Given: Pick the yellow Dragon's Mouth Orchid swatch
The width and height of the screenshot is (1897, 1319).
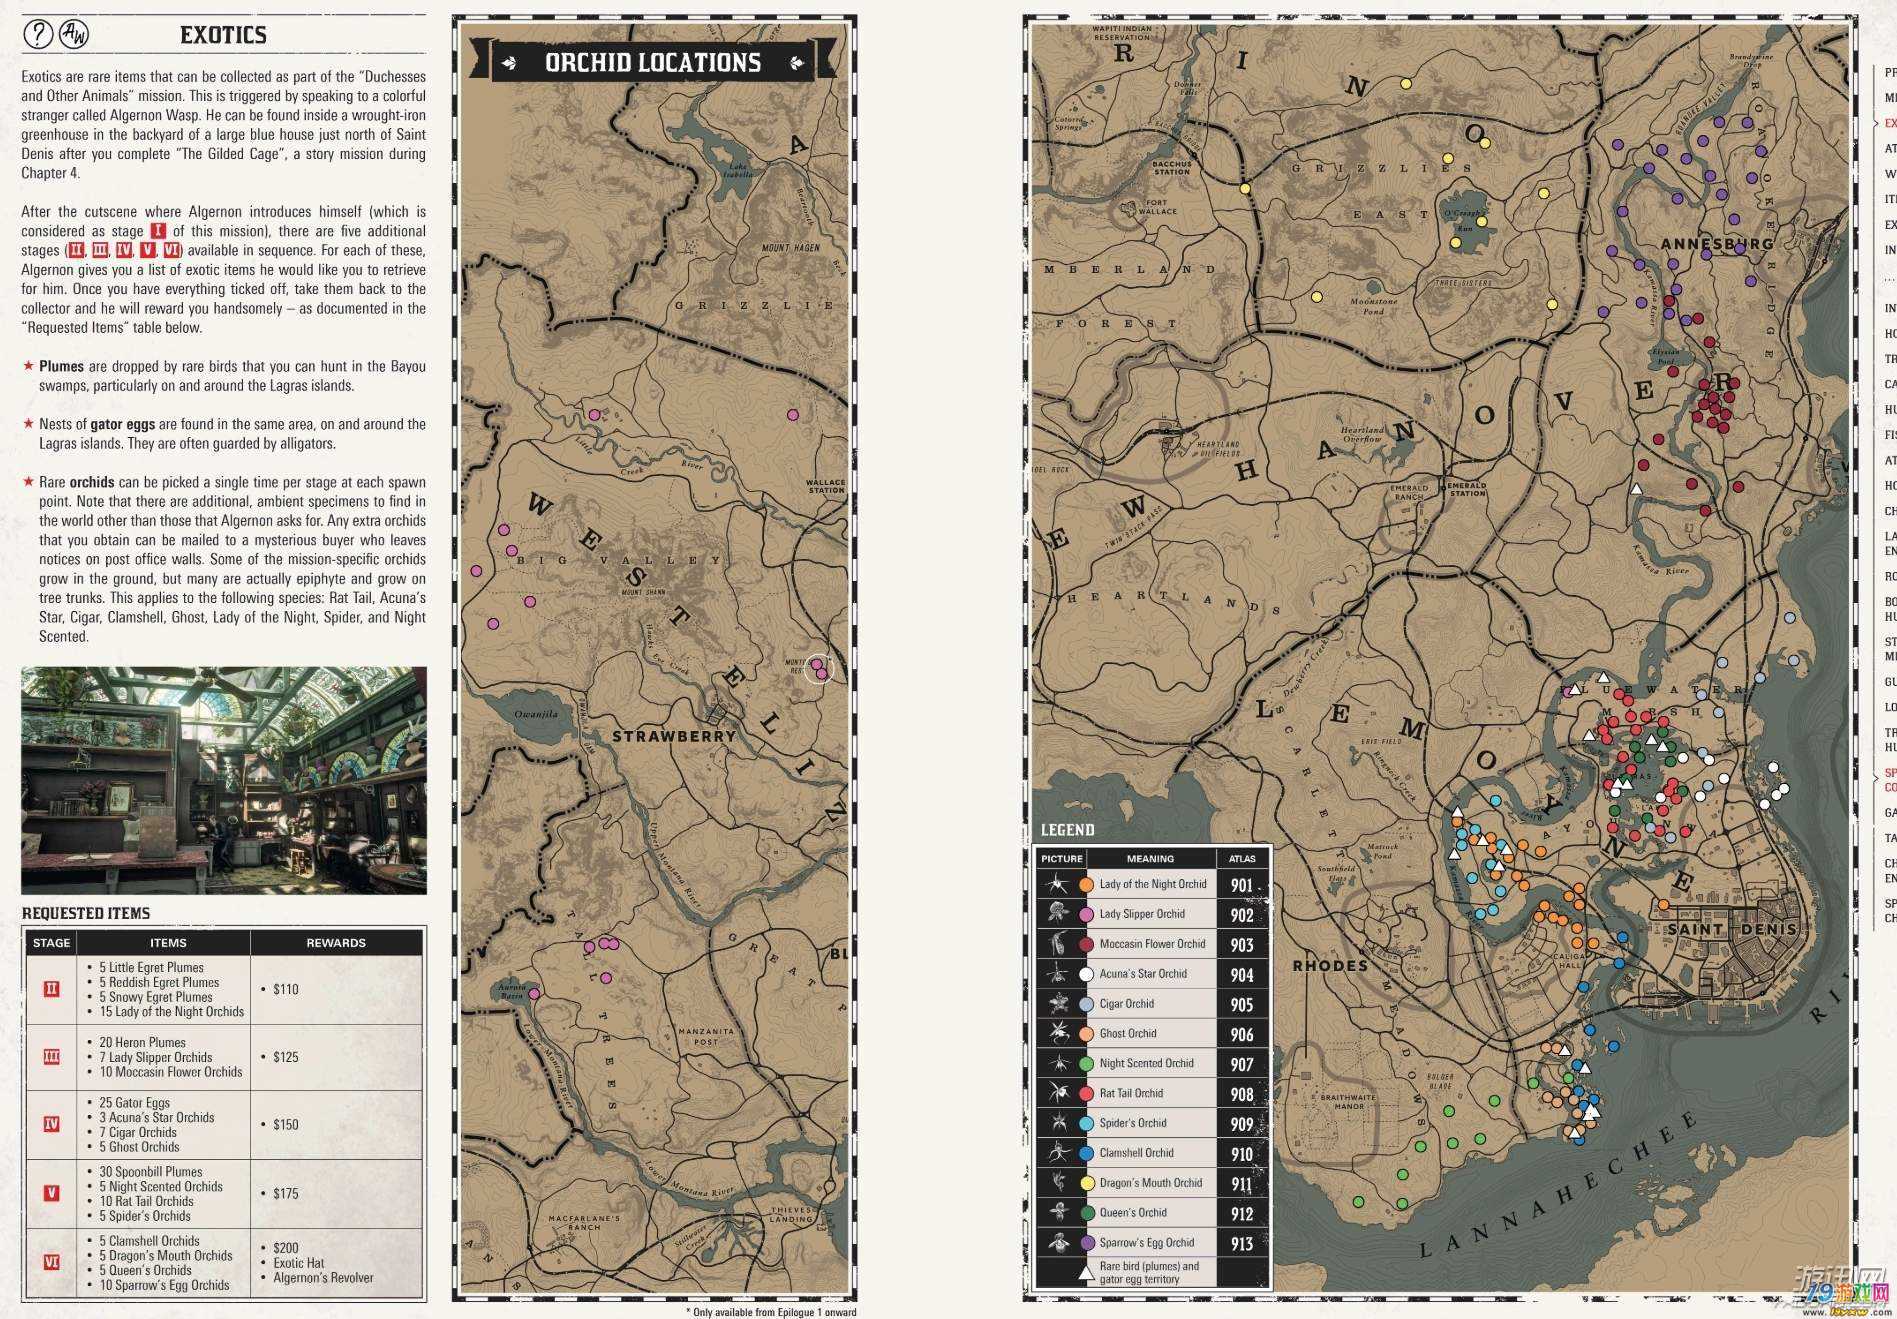Looking at the screenshot, I should [1086, 1183].
